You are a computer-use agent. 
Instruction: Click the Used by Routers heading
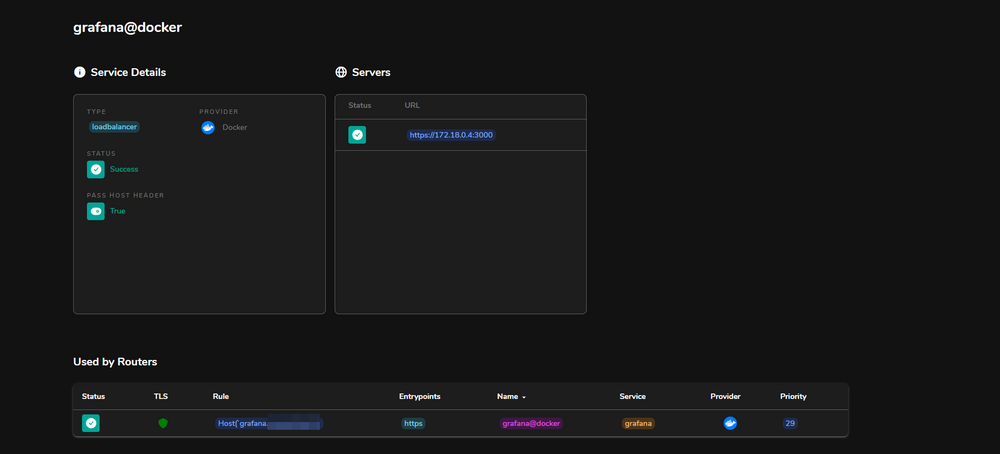pyautogui.click(x=115, y=362)
